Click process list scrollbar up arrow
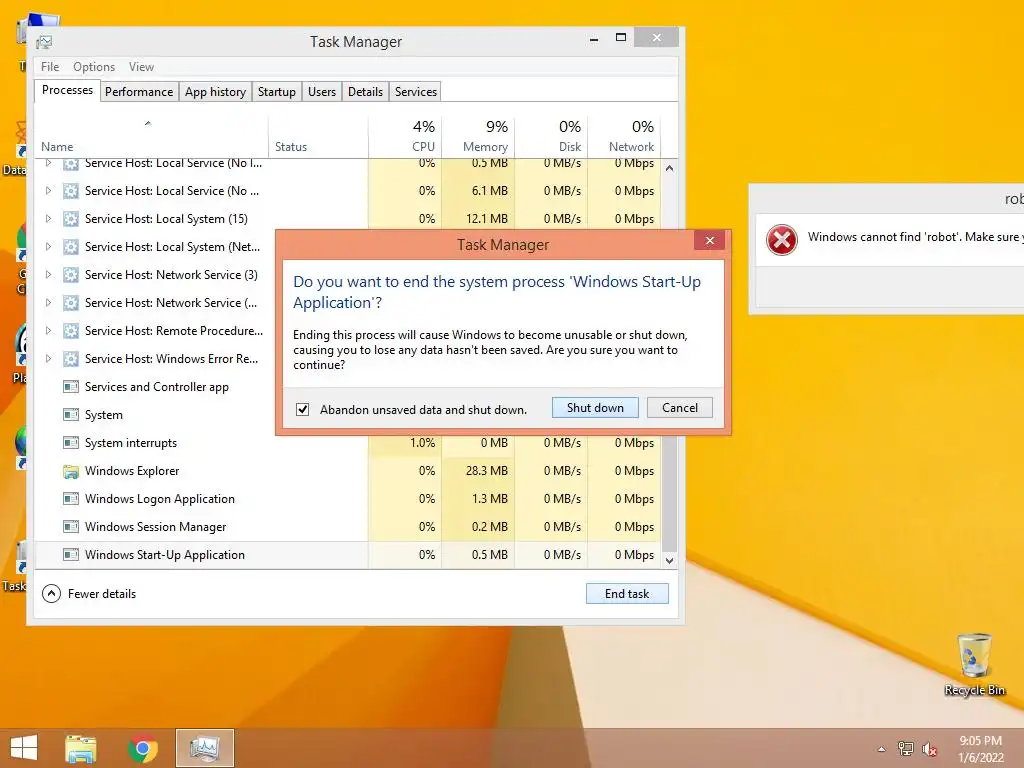Screen dimensions: 1024x768 [669, 168]
